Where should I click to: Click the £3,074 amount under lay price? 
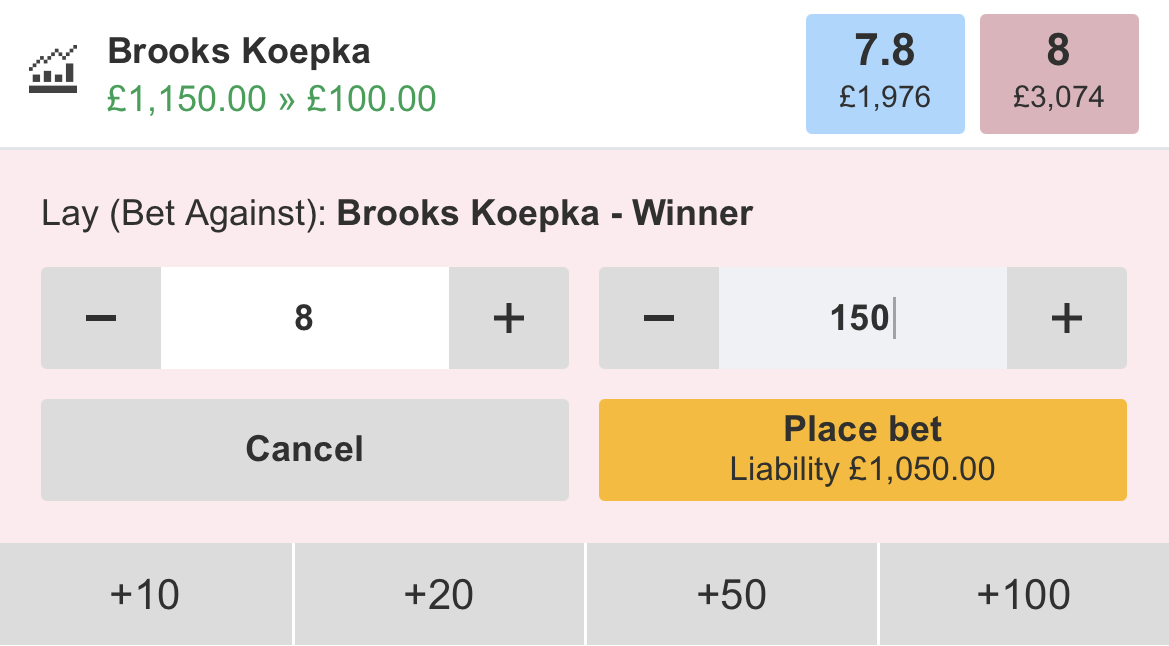[x=1059, y=97]
